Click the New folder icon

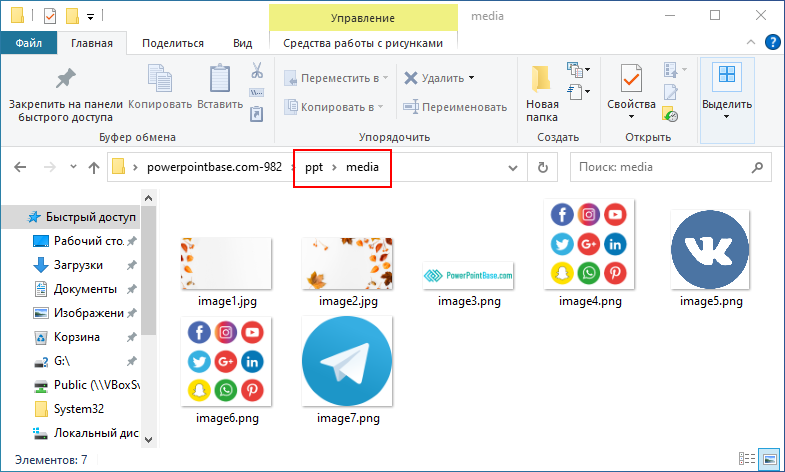[x=541, y=79]
